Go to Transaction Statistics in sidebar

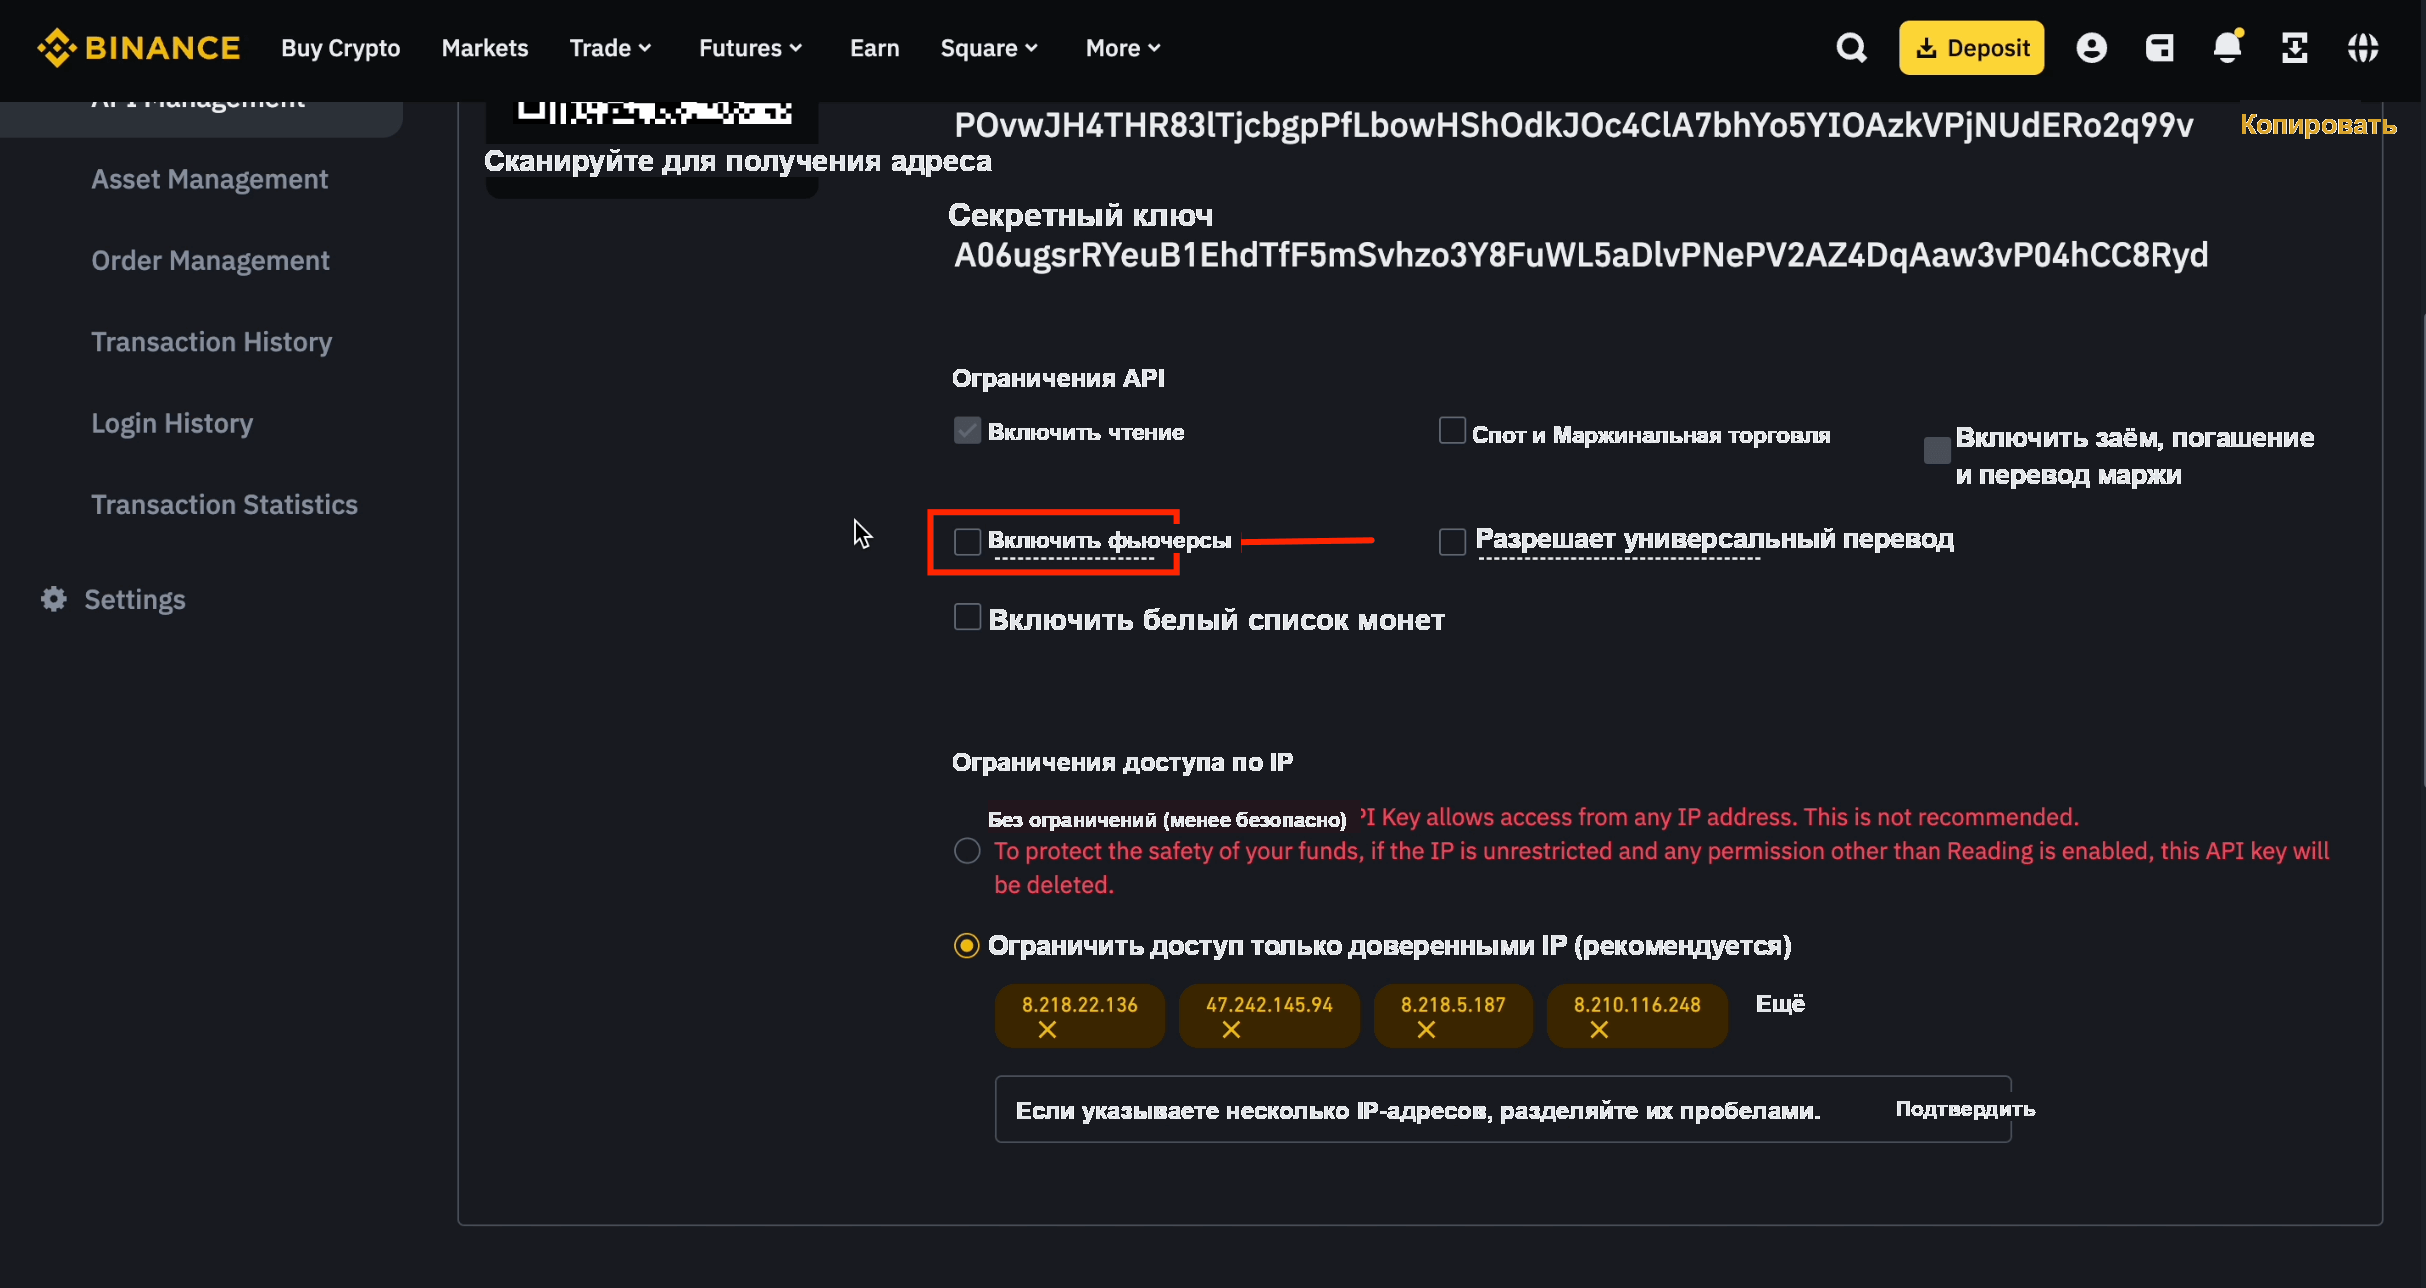point(224,504)
